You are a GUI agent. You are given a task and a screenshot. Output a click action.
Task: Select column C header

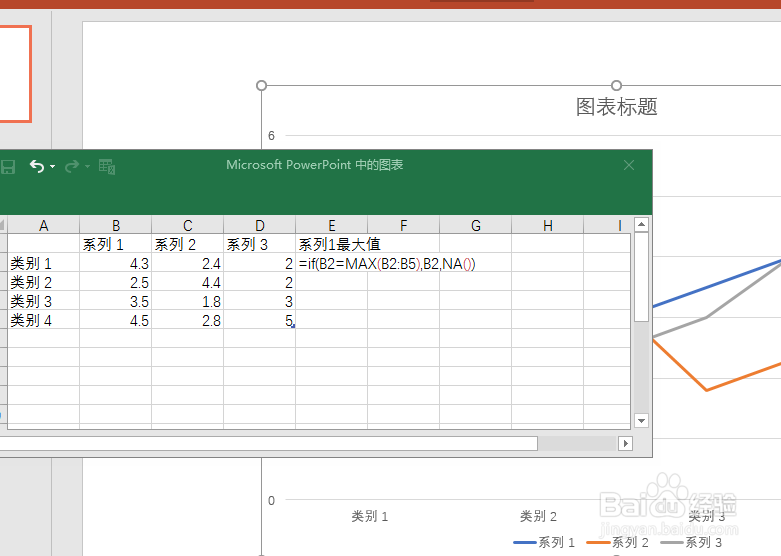[188, 226]
